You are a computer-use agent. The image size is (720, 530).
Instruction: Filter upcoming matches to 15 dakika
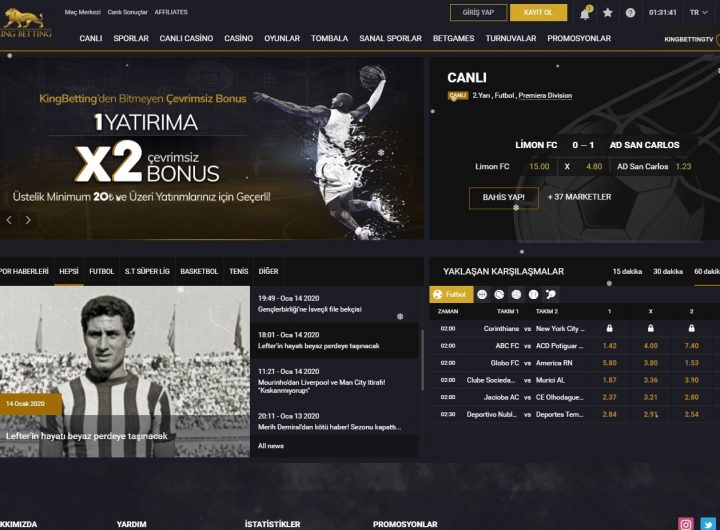(x=627, y=271)
